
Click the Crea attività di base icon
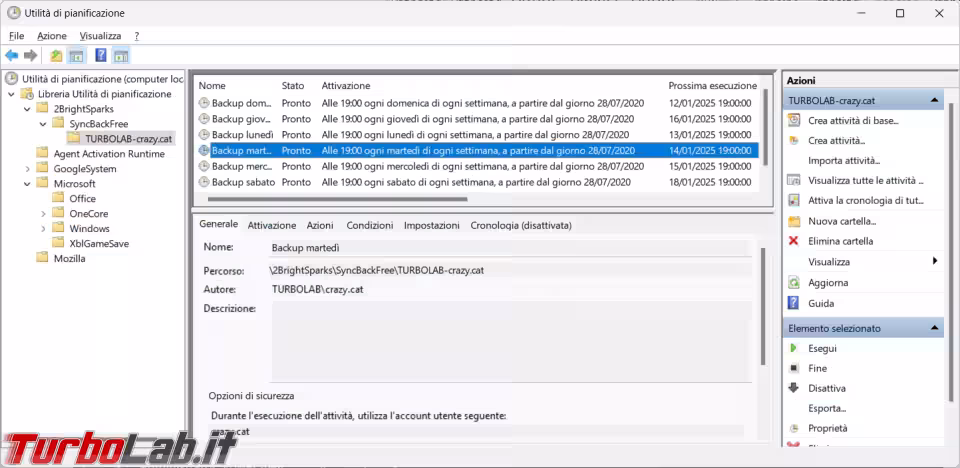pyautogui.click(x=793, y=120)
